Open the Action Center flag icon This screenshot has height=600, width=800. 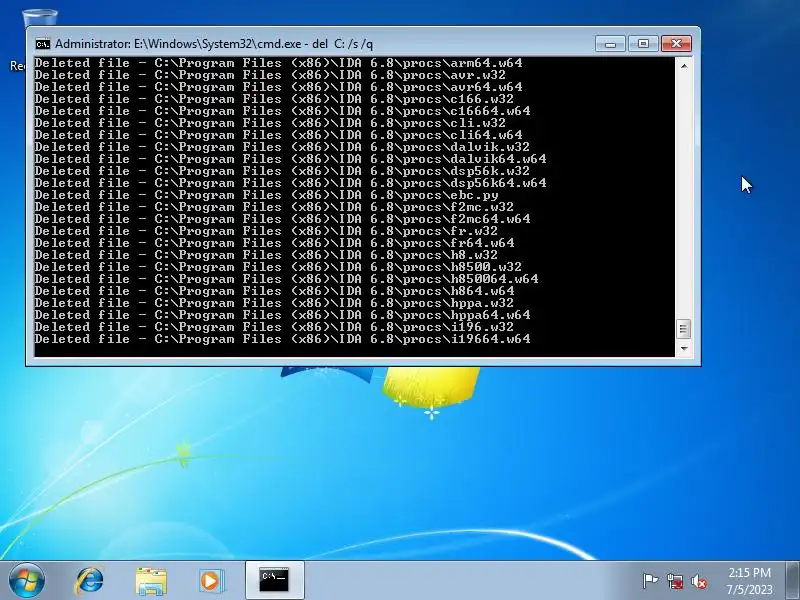point(650,581)
